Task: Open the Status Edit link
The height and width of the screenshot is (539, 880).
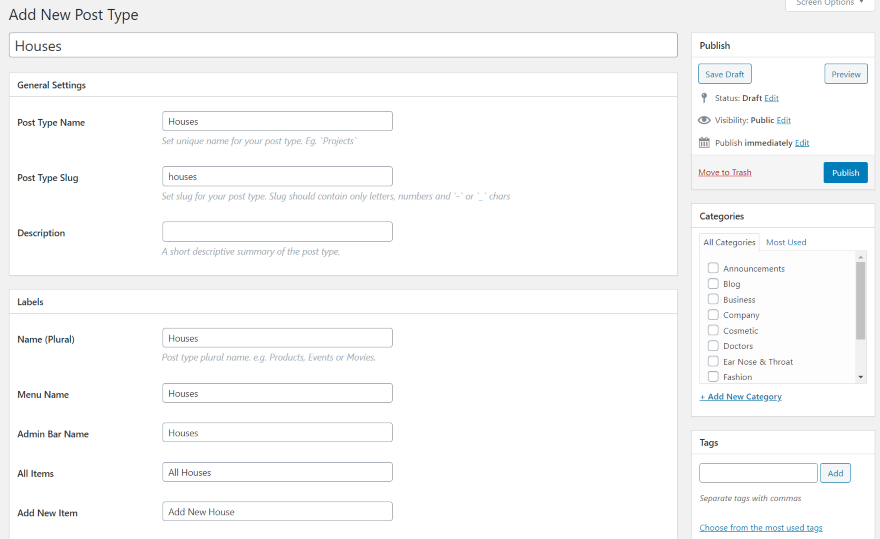Action: tap(771, 98)
